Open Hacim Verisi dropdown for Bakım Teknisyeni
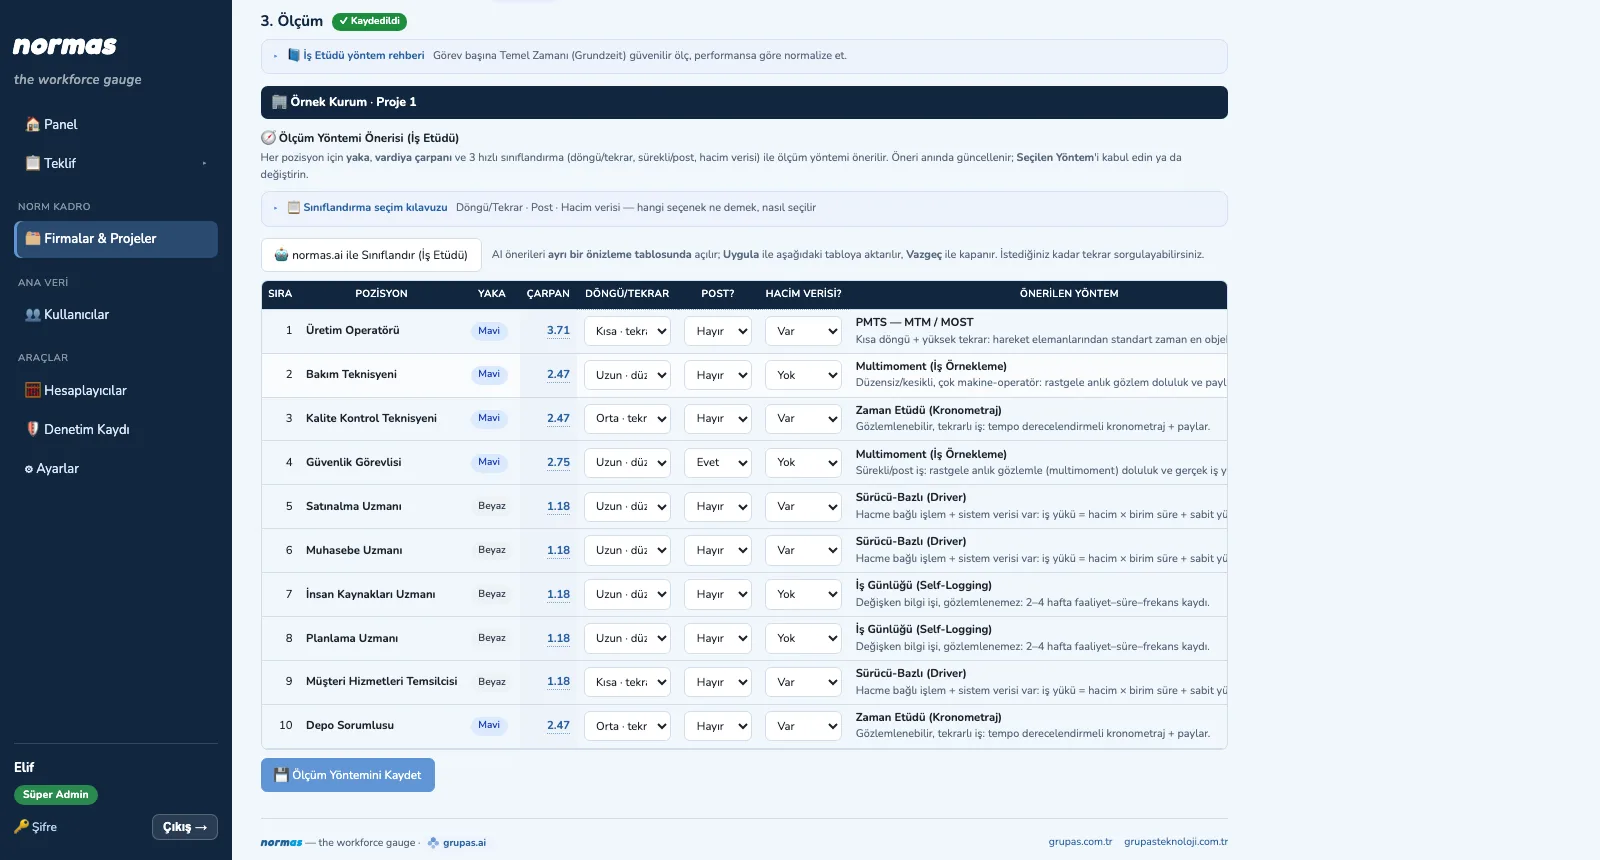The image size is (1600, 860). point(803,375)
